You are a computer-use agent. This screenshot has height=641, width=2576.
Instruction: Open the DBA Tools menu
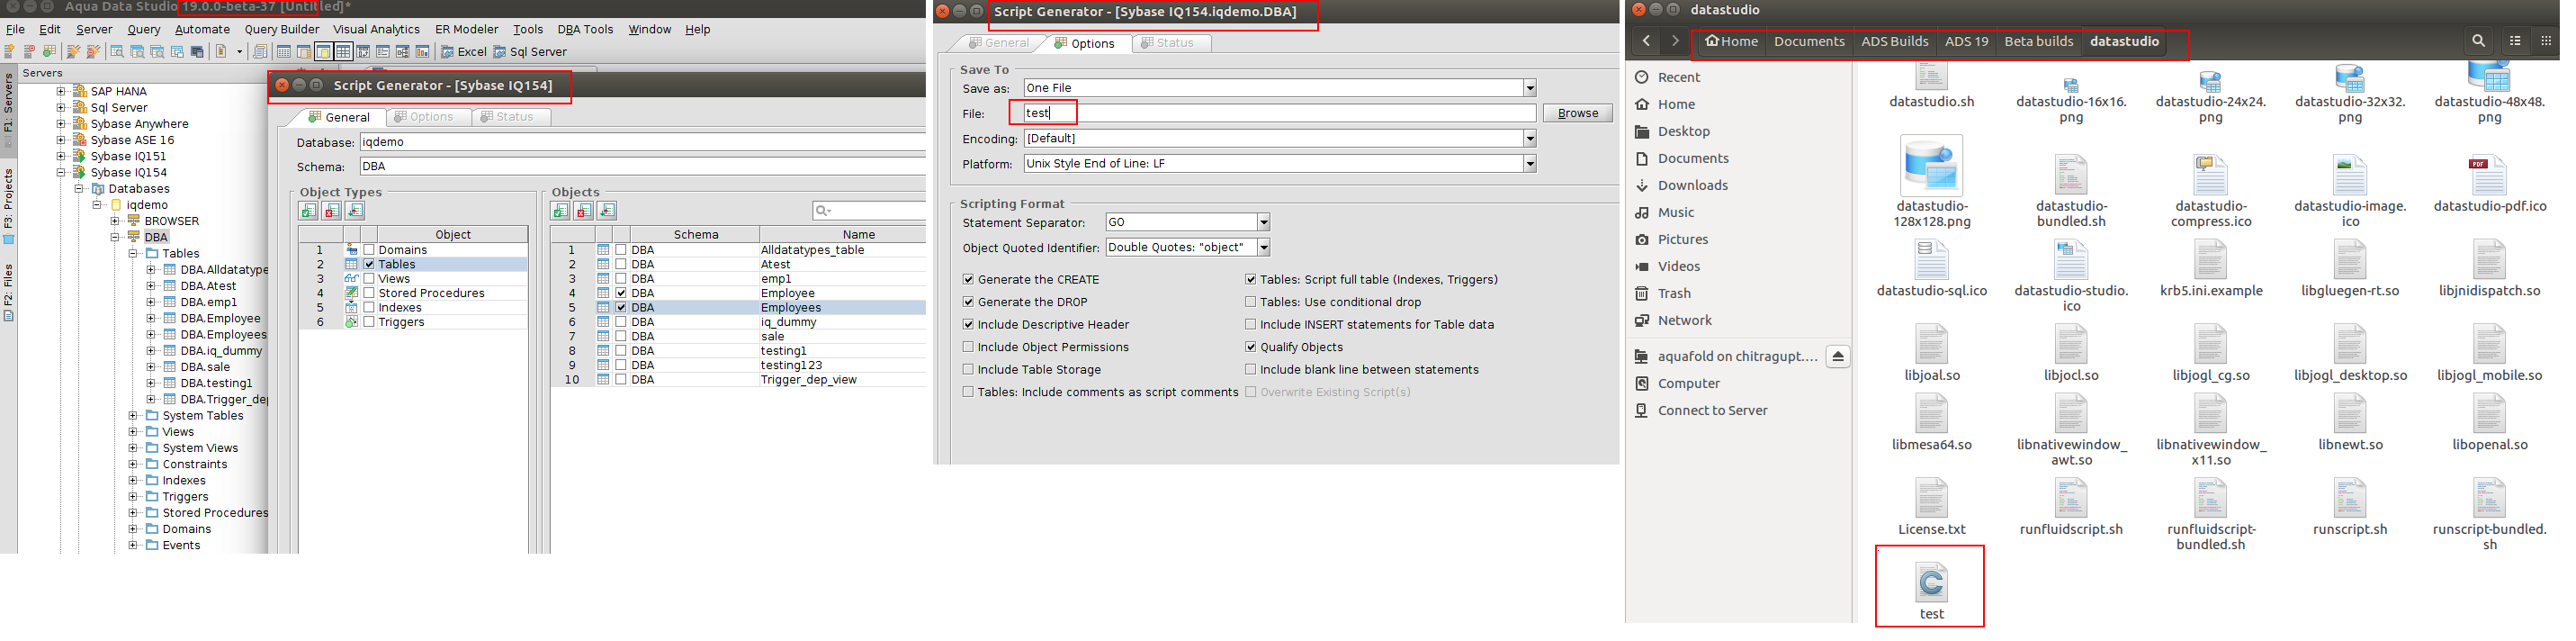585,29
